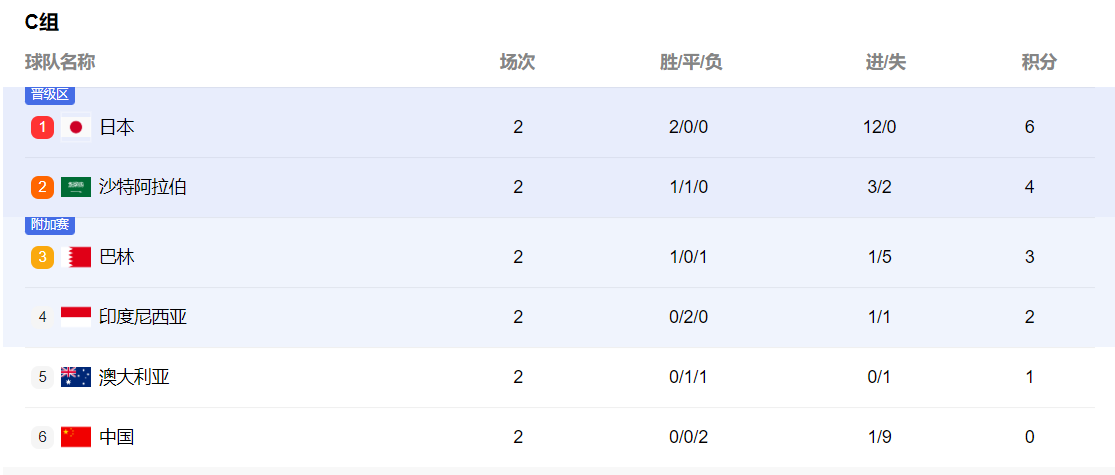The width and height of the screenshot is (1115, 475).
Task: Click the Australia flag icon
Action: [76, 377]
